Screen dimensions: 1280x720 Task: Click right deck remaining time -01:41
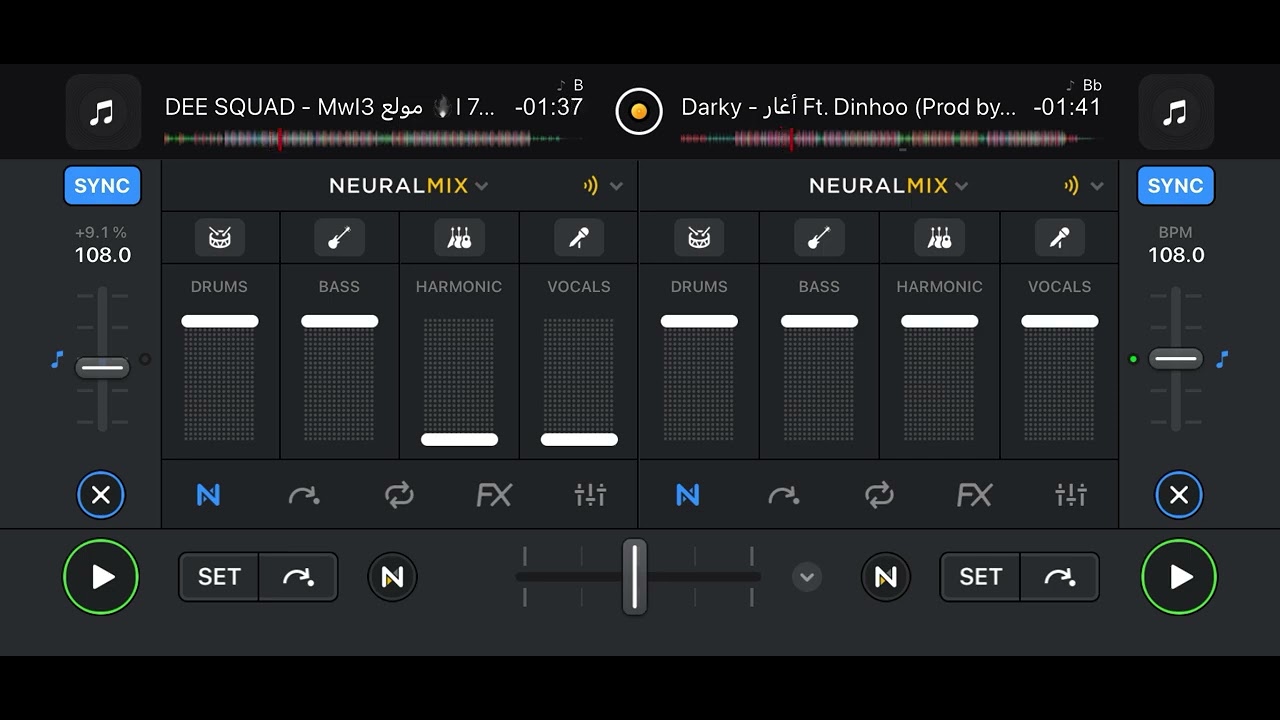[x=1067, y=107]
